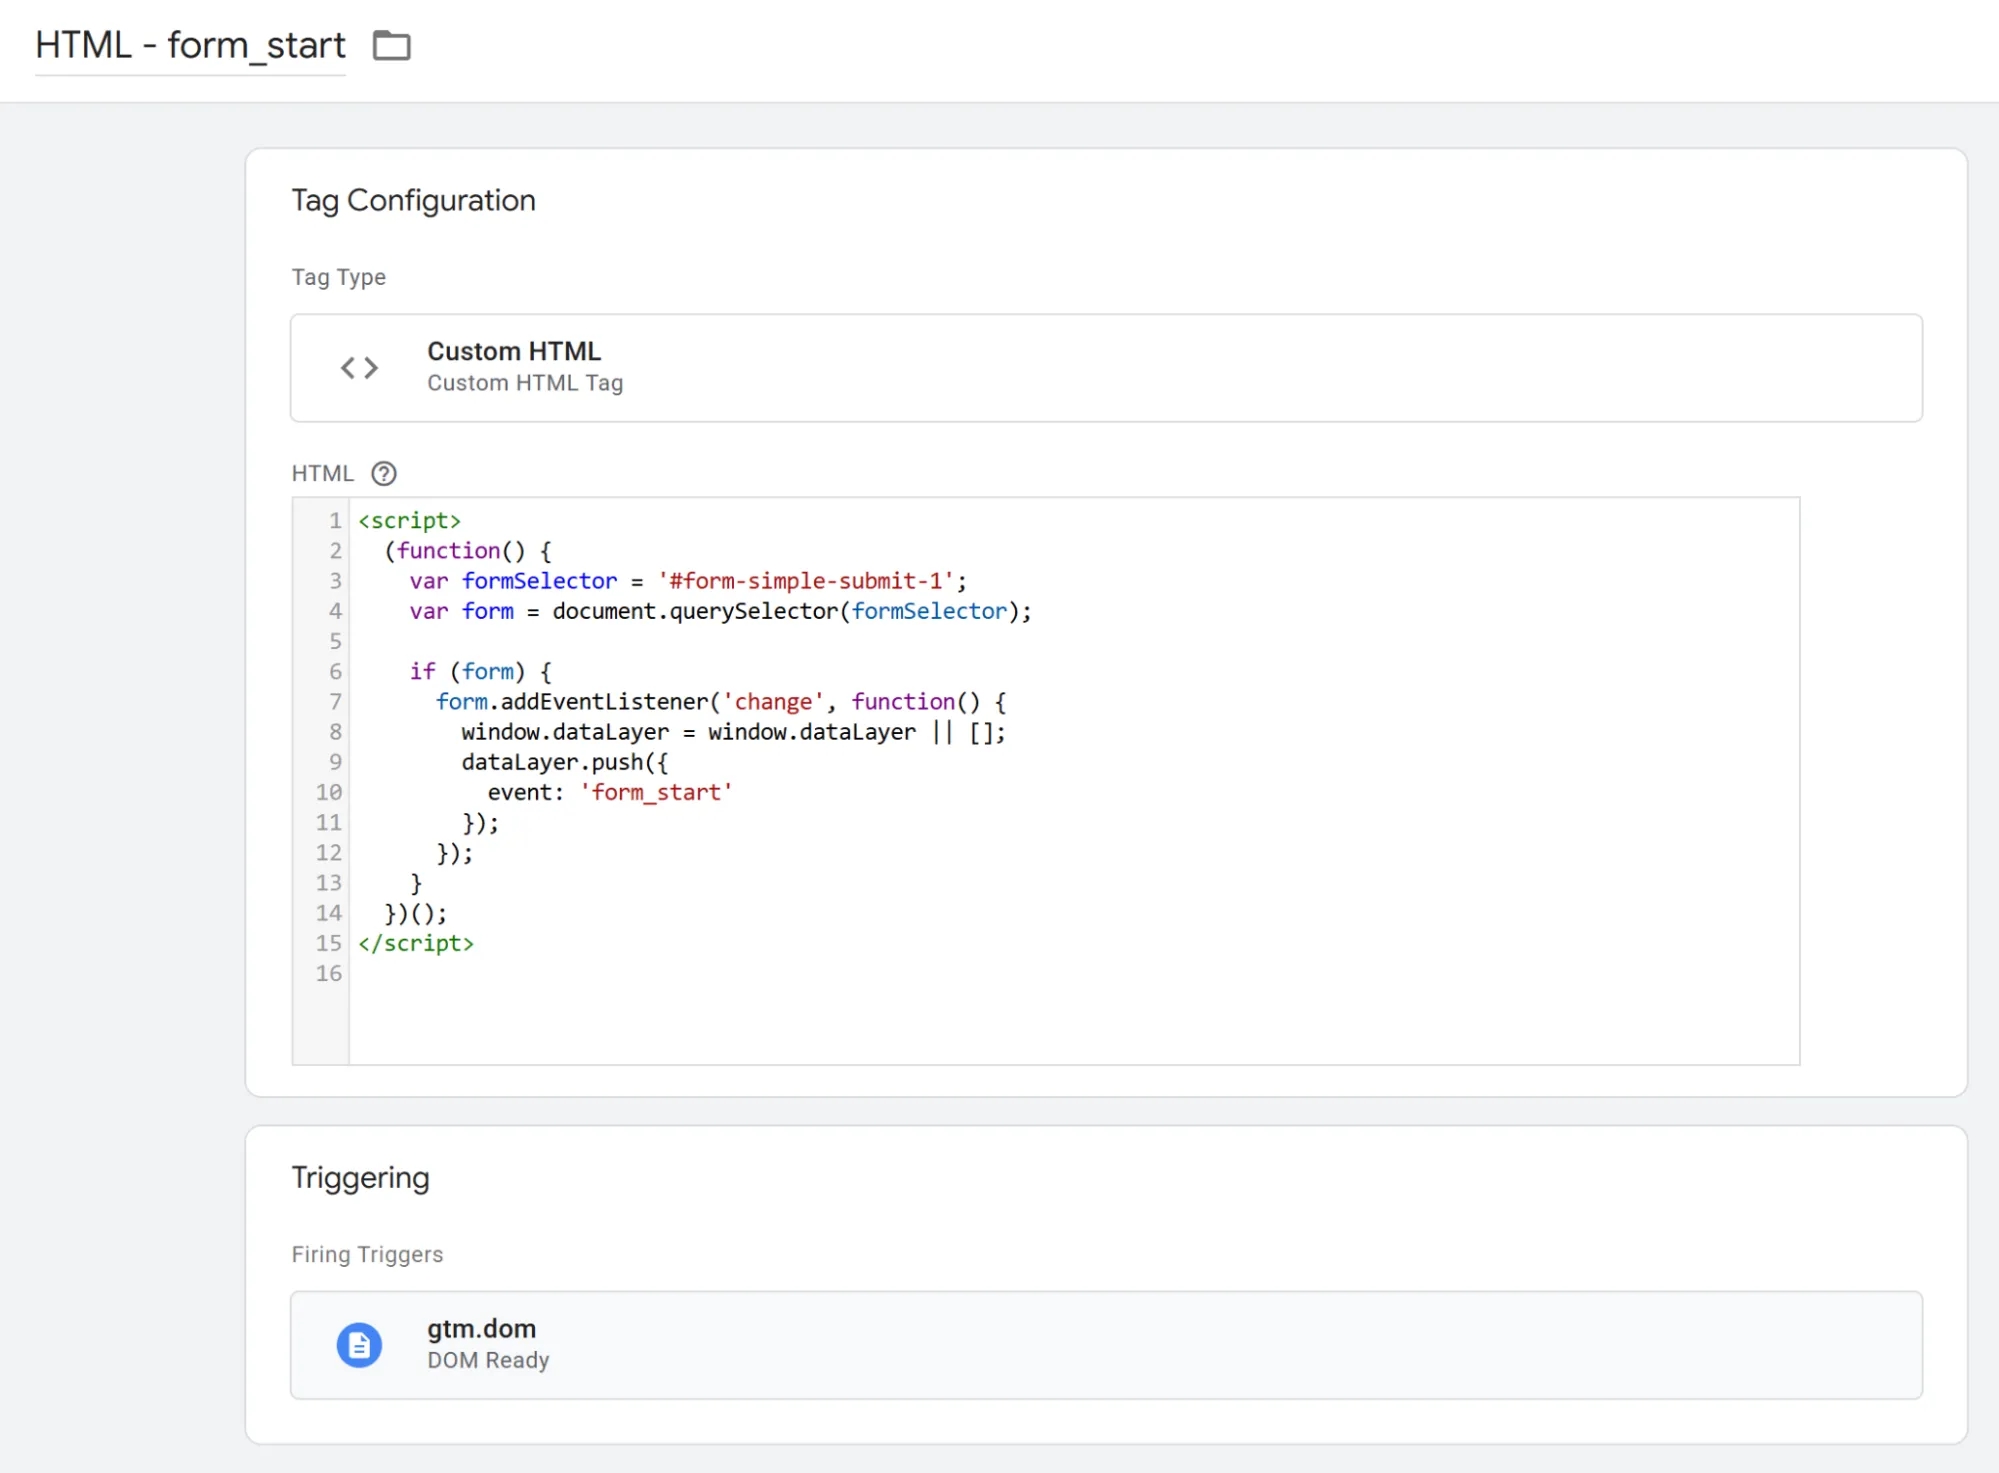The width and height of the screenshot is (1999, 1473).
Task: Click line number 5 in the gutter
Action: coord(336,641)
